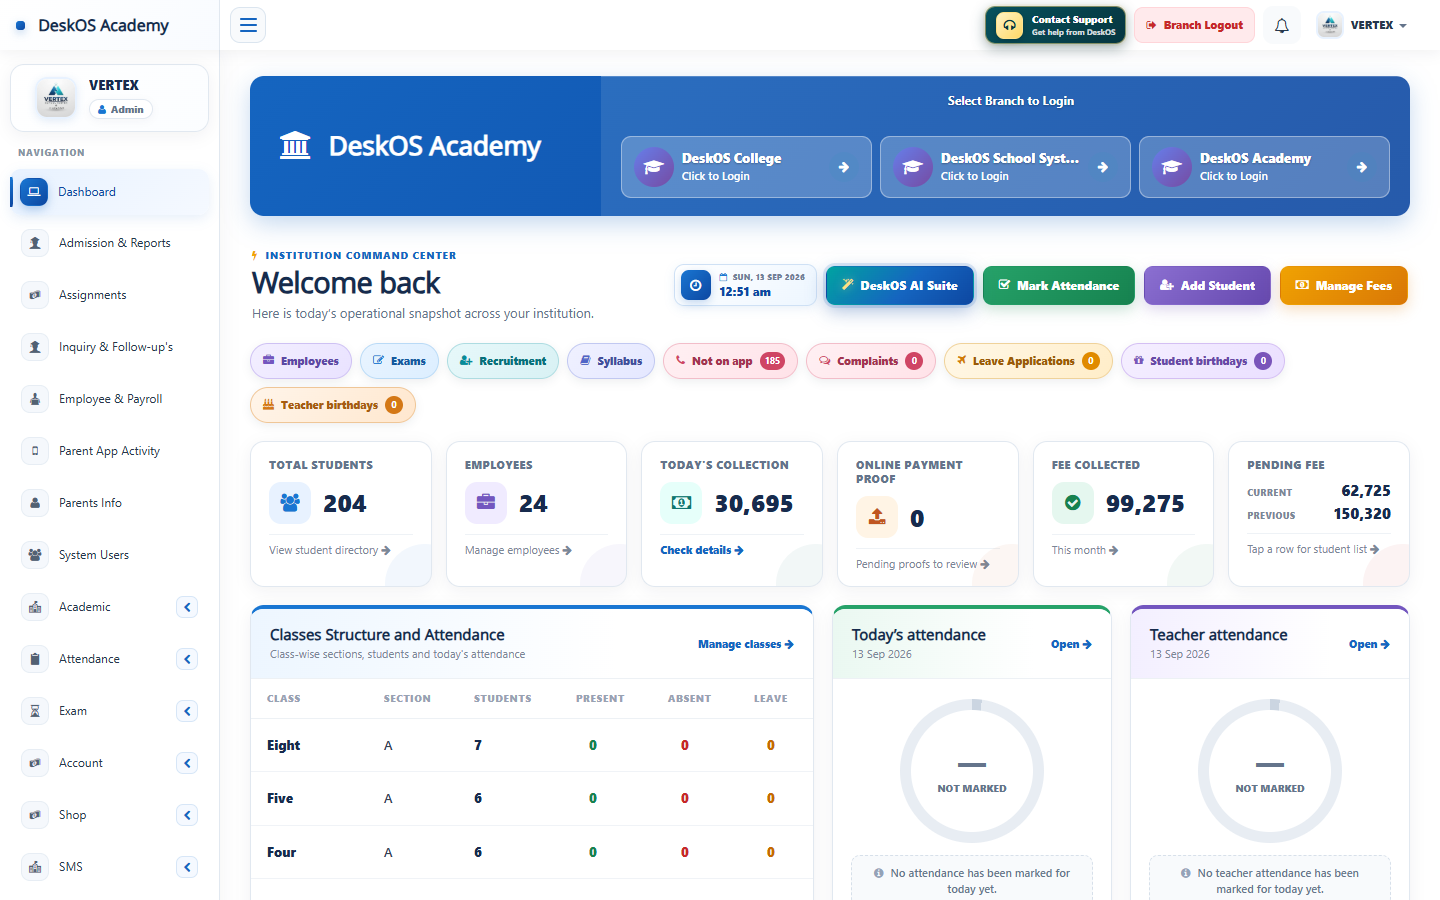Viewport: 1440px width, 900px height.
Task: Click the Assignments sidebar icon
Action: (35, 295)
